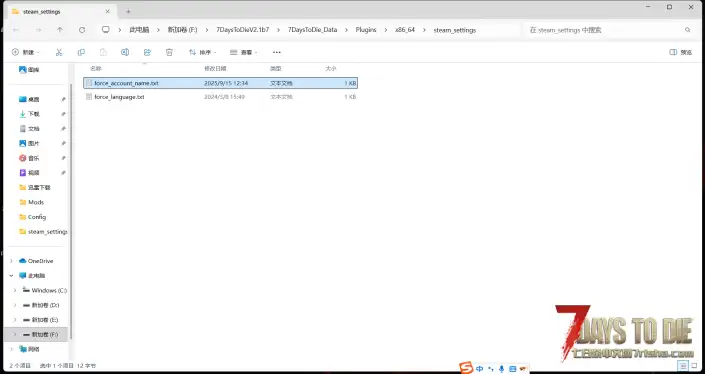This screenshot has width=705, height=374.
Task: Expand the OneDrive tree node
Action: tap(11, 261)
